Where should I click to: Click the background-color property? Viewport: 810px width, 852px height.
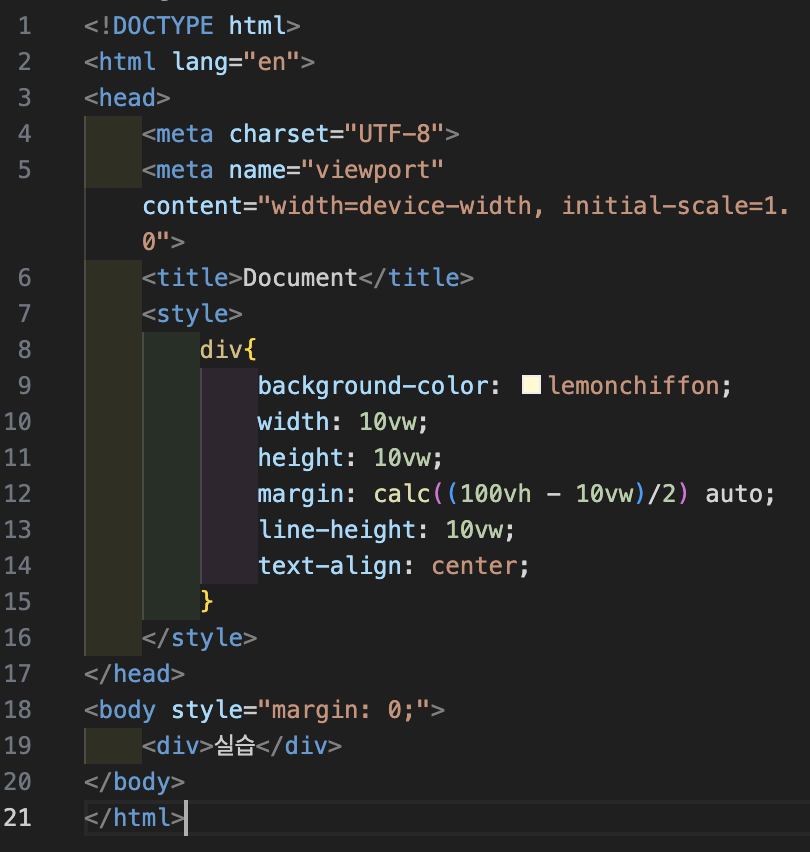pyautogui.click(x=373, y=386)
